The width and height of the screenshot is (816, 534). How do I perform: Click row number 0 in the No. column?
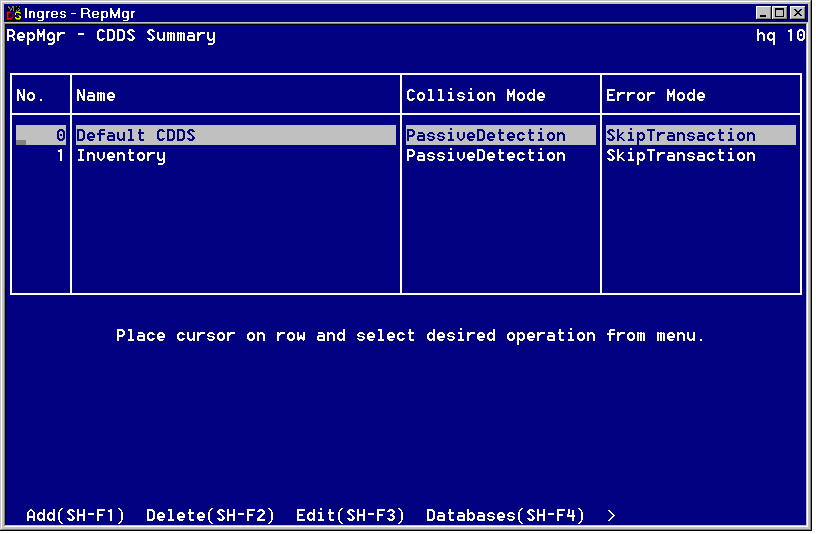[x=60, y=136]
